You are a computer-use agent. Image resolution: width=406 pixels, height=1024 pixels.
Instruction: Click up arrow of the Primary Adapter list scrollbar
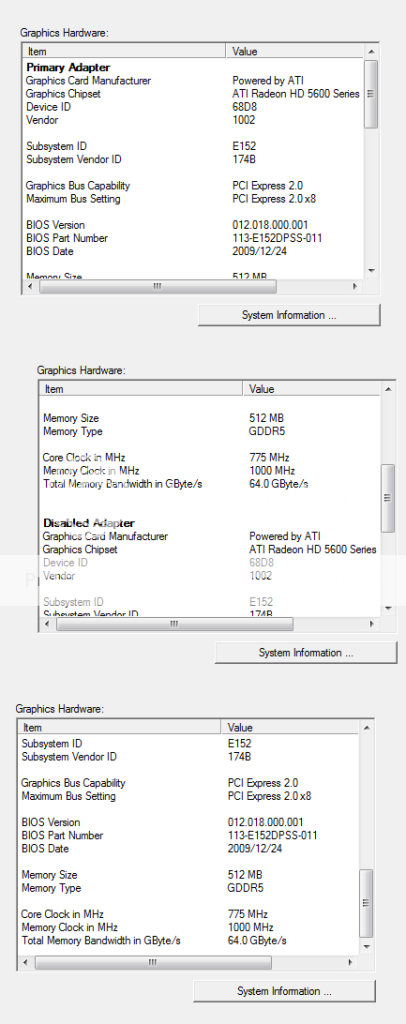[x=371, y=51]
